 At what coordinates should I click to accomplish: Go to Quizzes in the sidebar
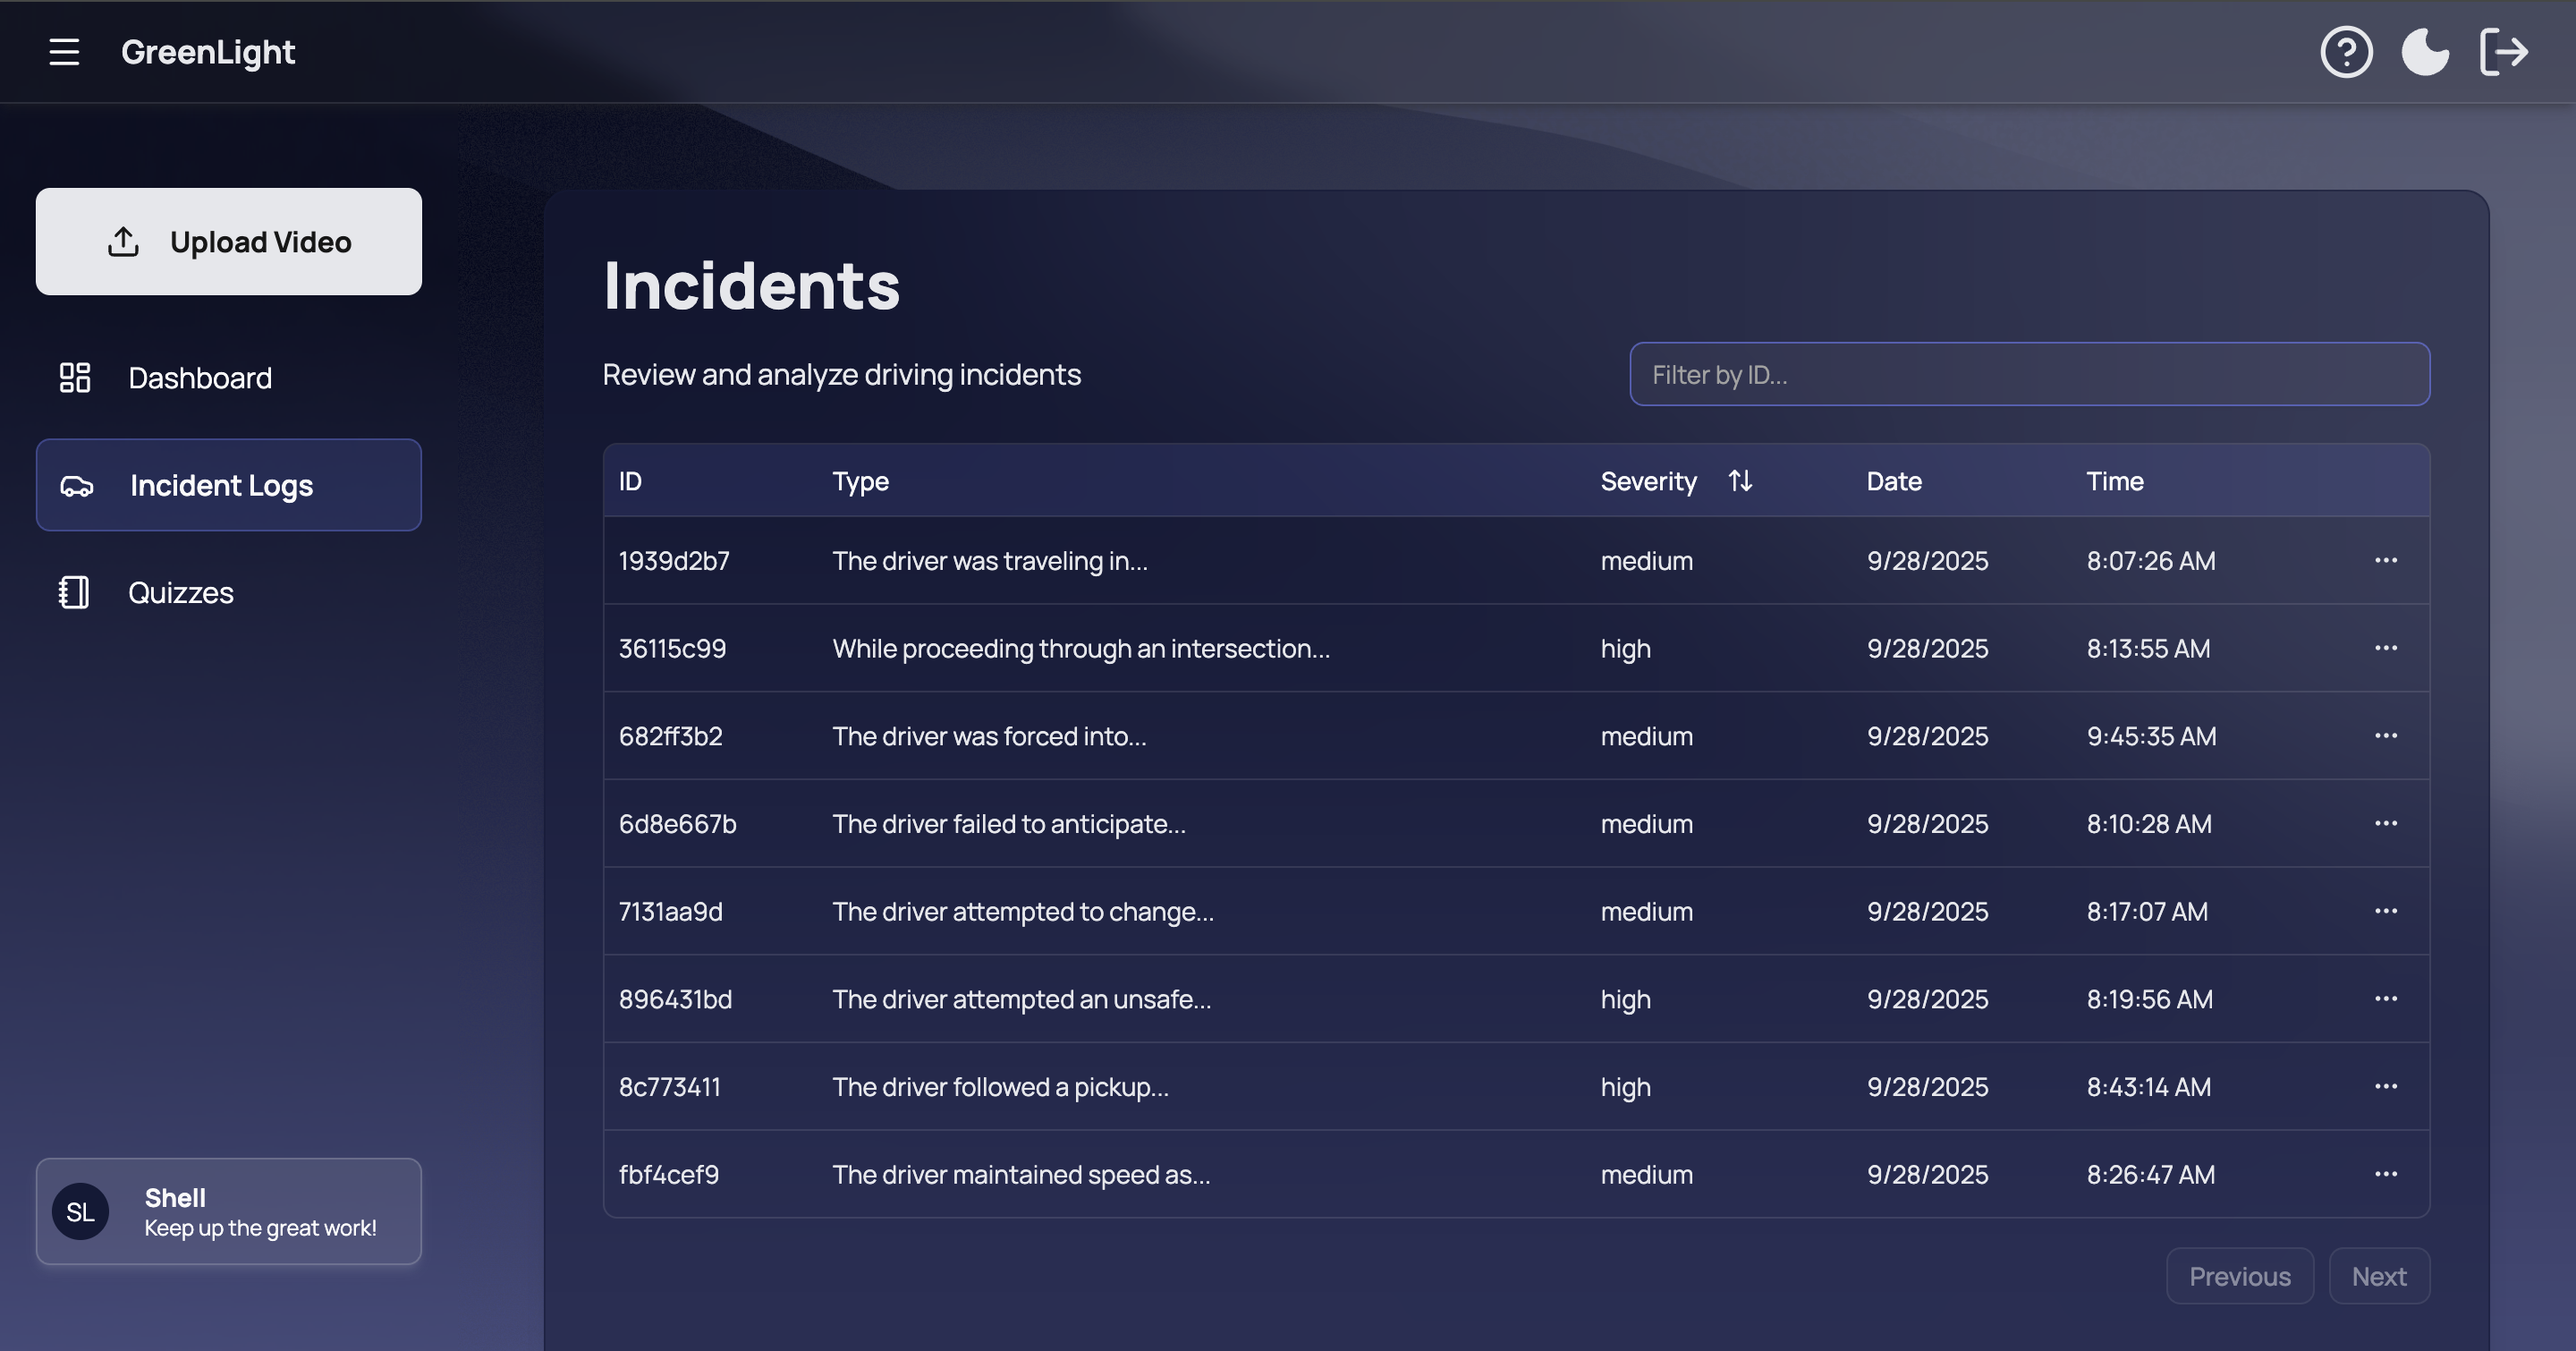(x=181, y=593)
